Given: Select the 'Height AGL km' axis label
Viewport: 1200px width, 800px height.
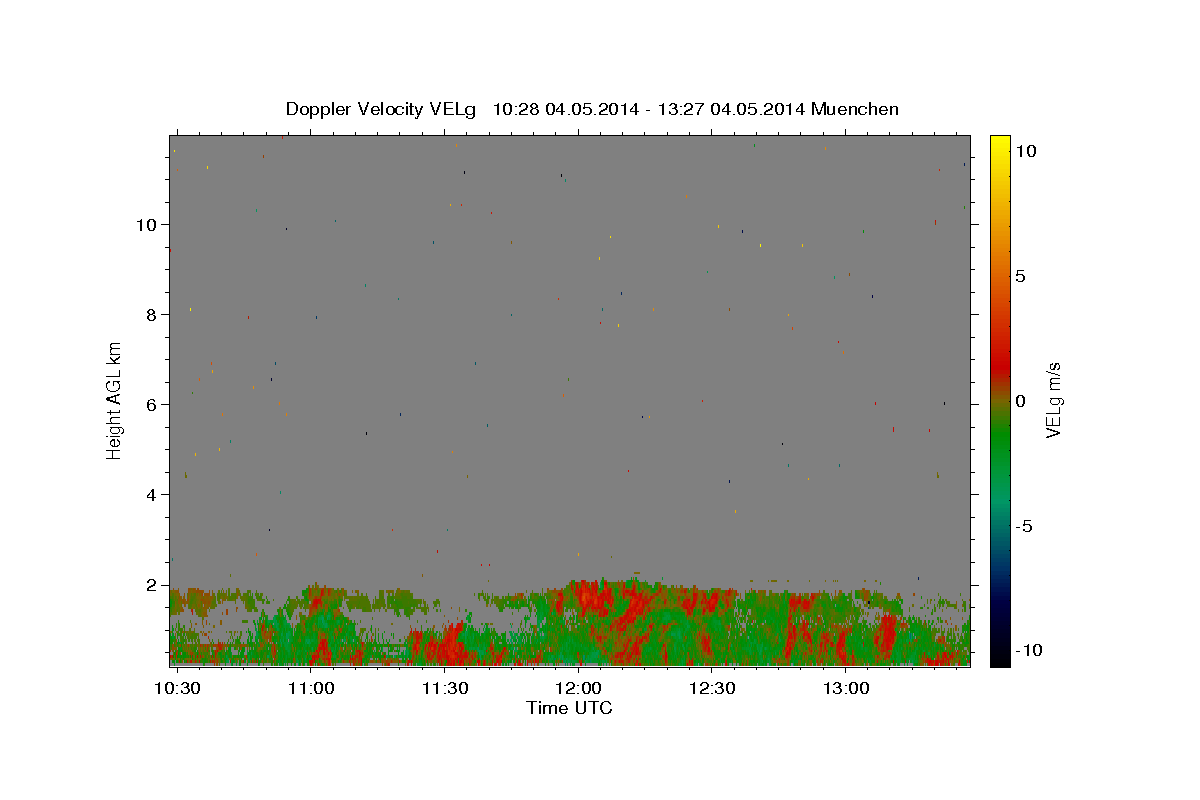Looking at the screenshot, I should point(115,400).
